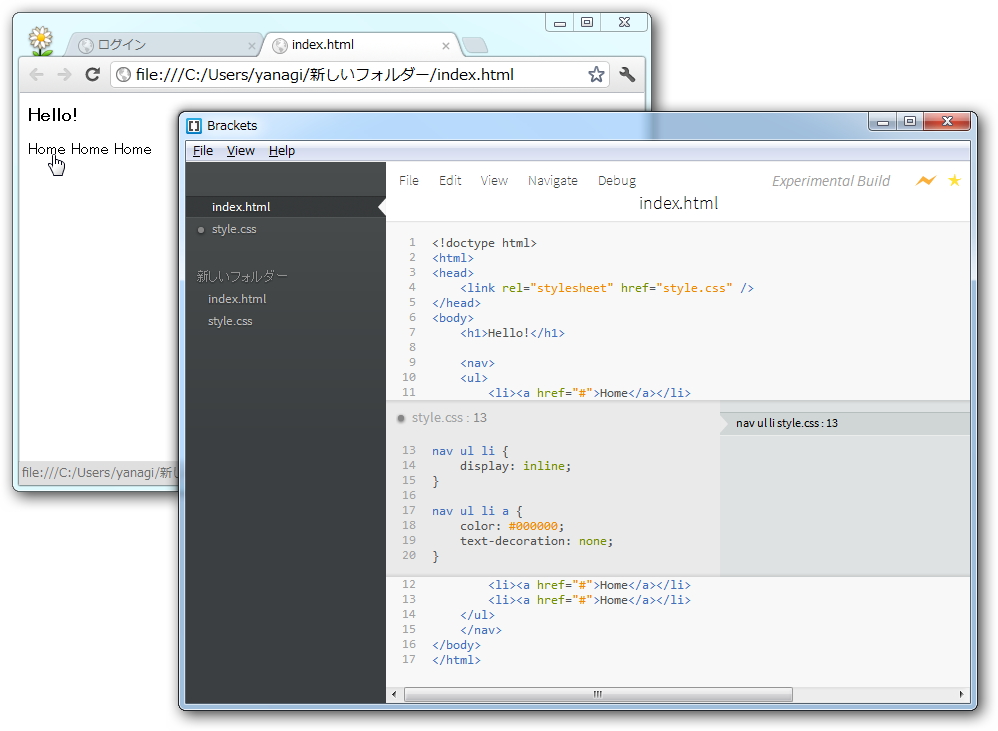The width and height of the screenshot is (998, 731).
Task: Click the yellow star icon in Brackets
Action: coord(954,181)
